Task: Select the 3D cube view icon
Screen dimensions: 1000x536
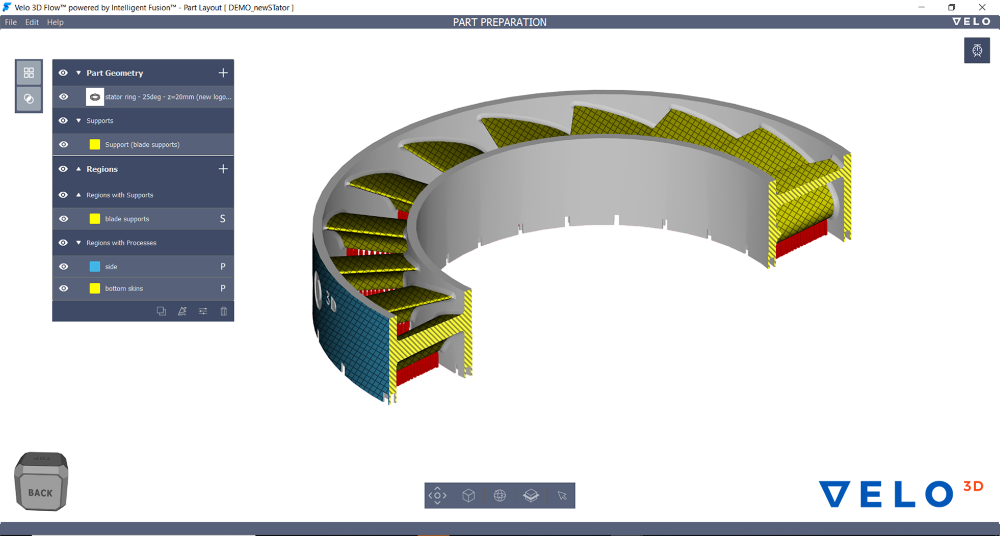Action: coord(468,495)
